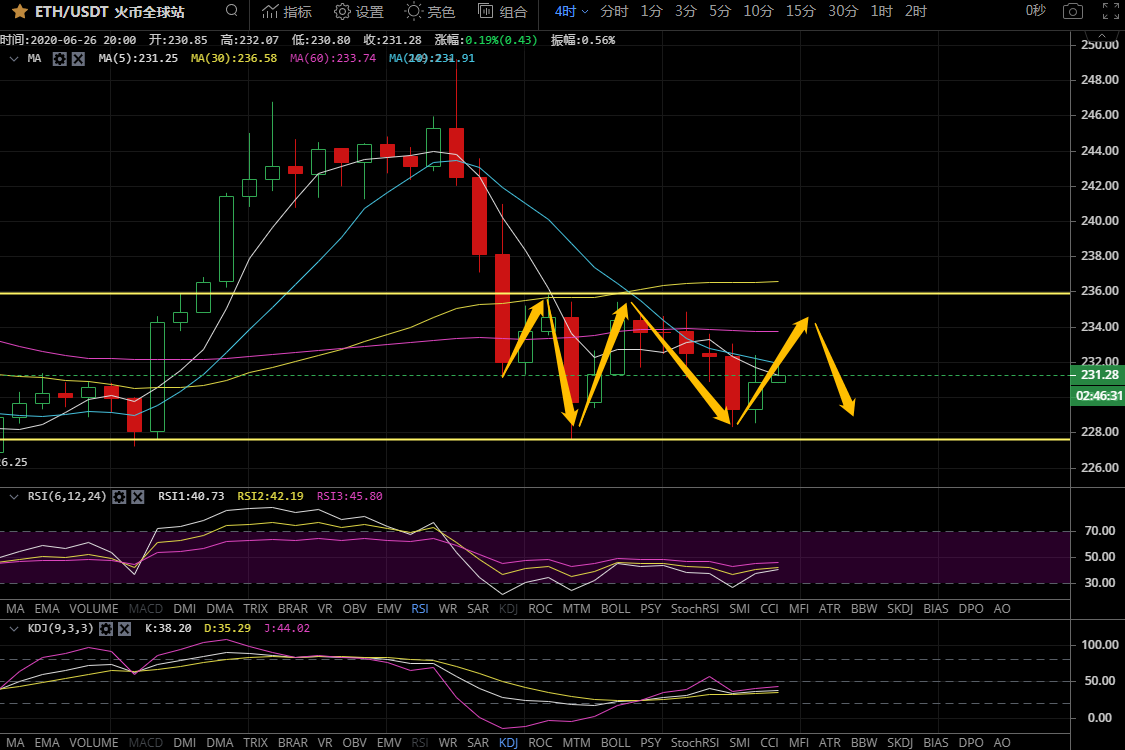Screen dimensions: 1125x750
Task: Click the 231.28 current price label
Action: (x=1097, y=375)
